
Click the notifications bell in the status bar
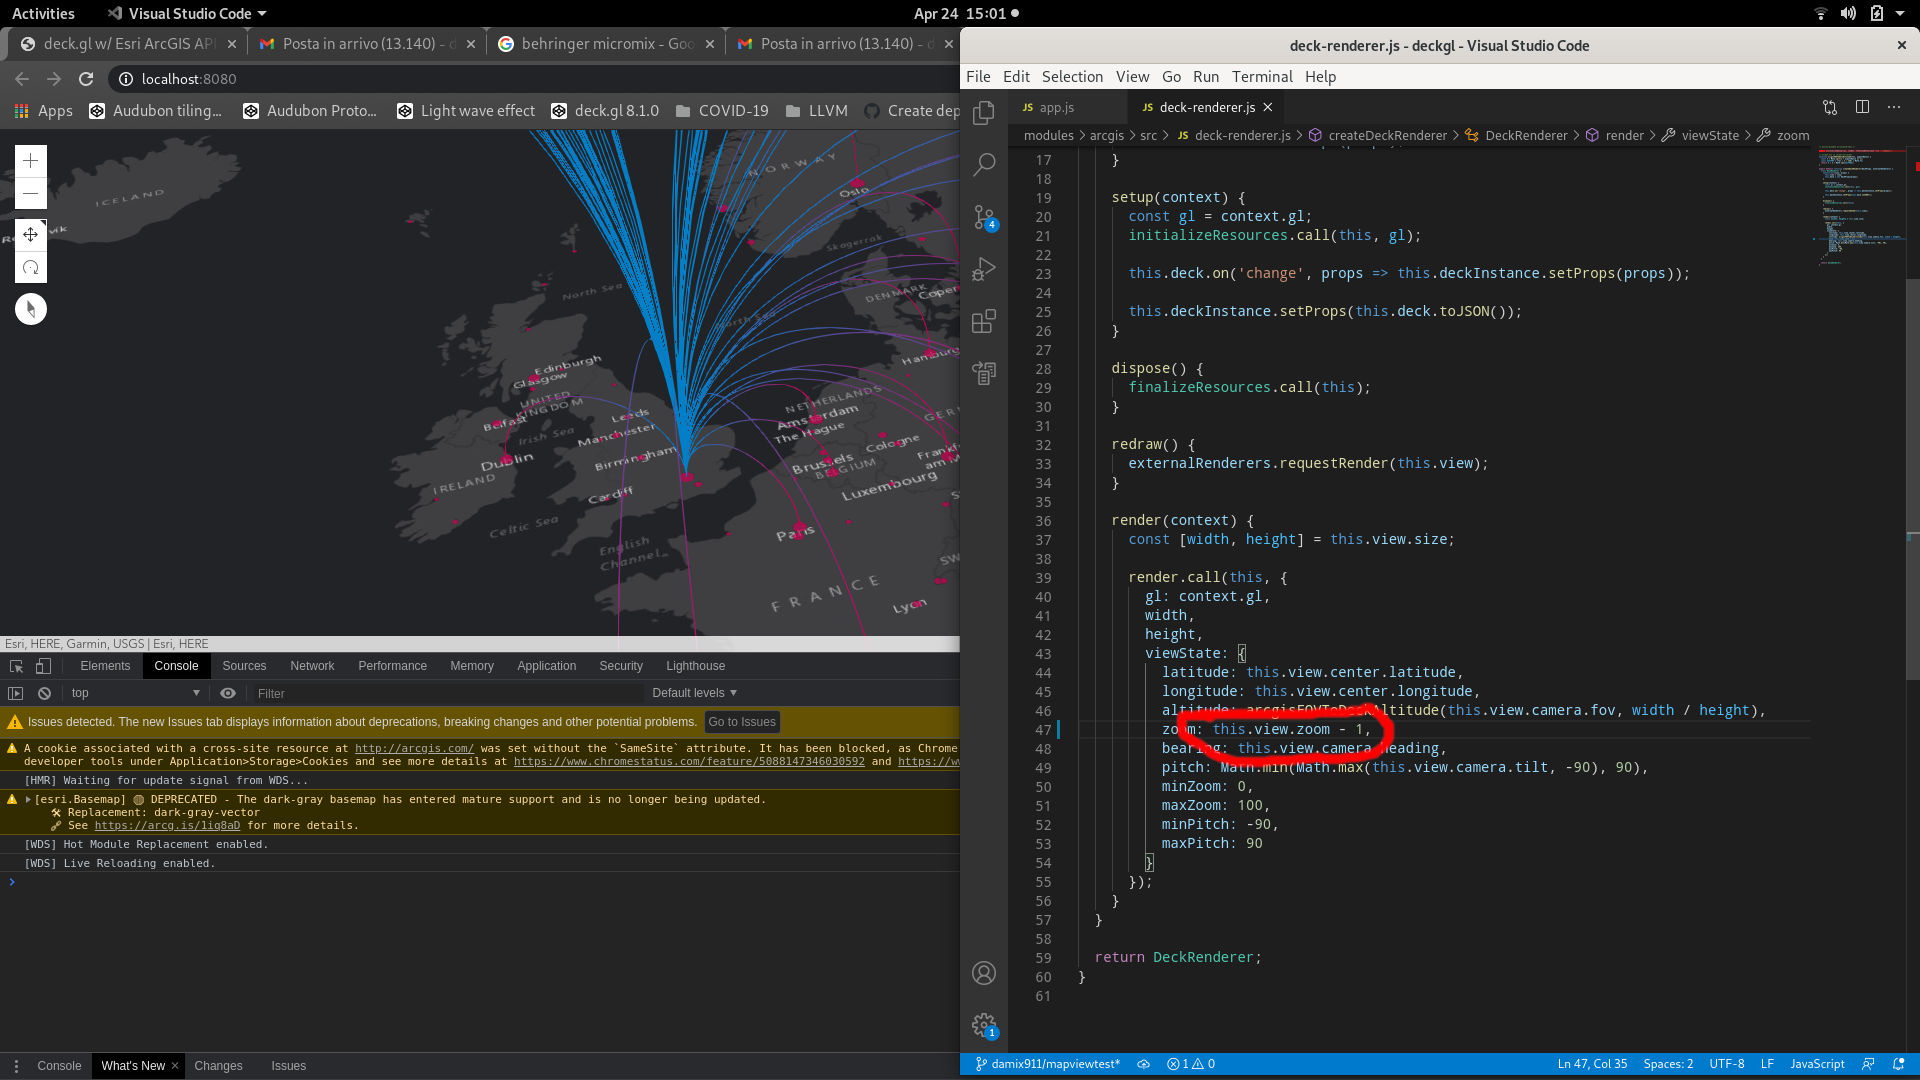(x=1898, y=1064)
